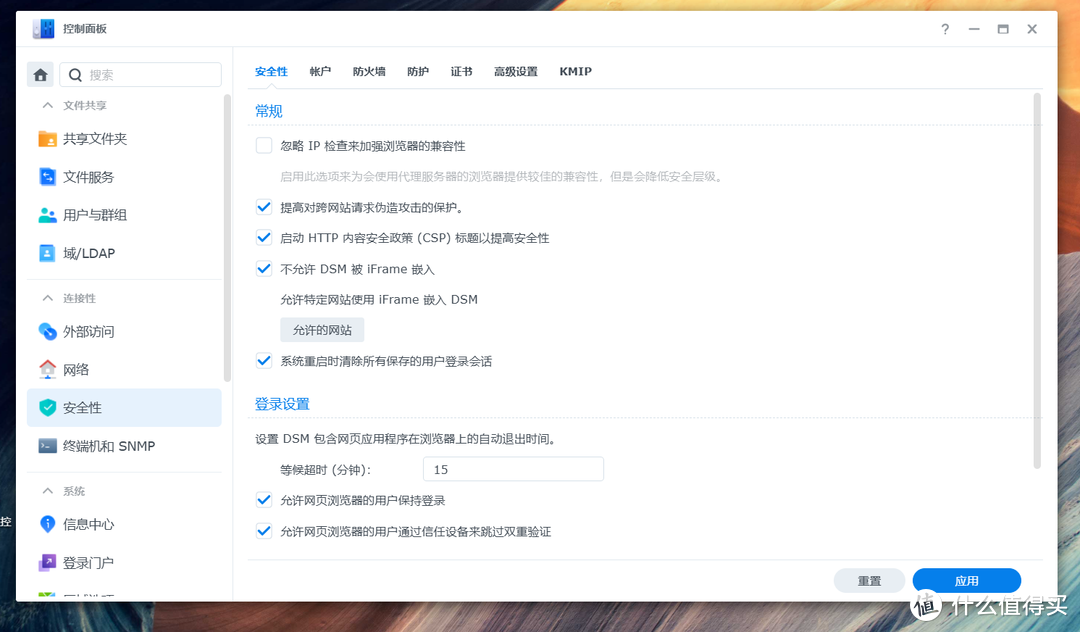Open 外部访问 settings
1080x632 pixels.
point(90,331)
